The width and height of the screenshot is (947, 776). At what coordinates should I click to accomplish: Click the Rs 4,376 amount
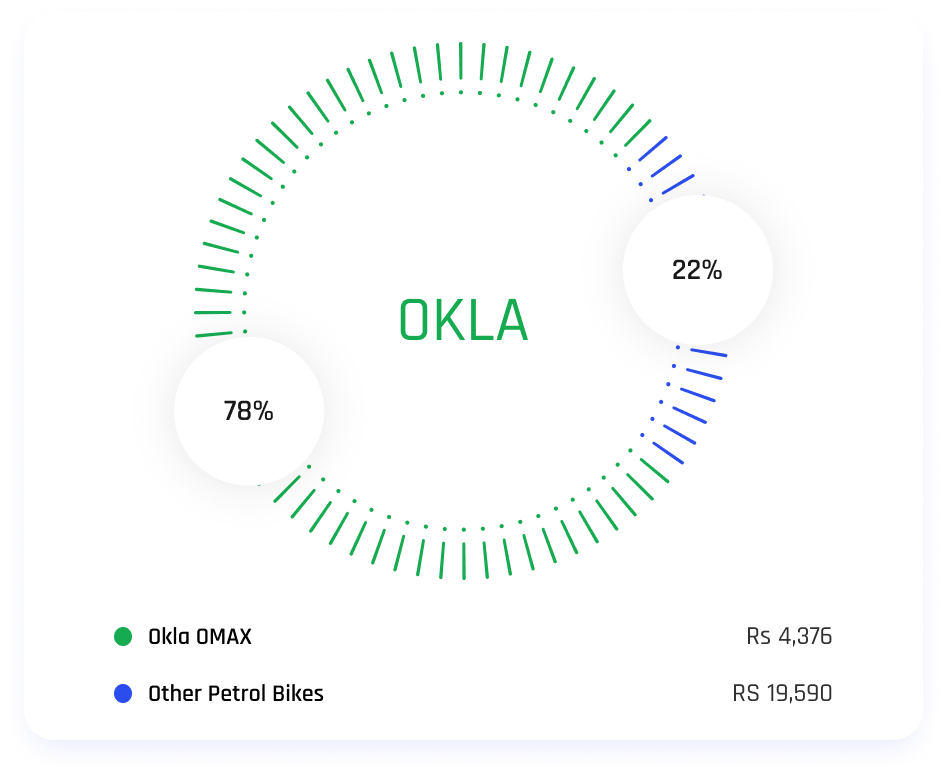pos(788,636)
